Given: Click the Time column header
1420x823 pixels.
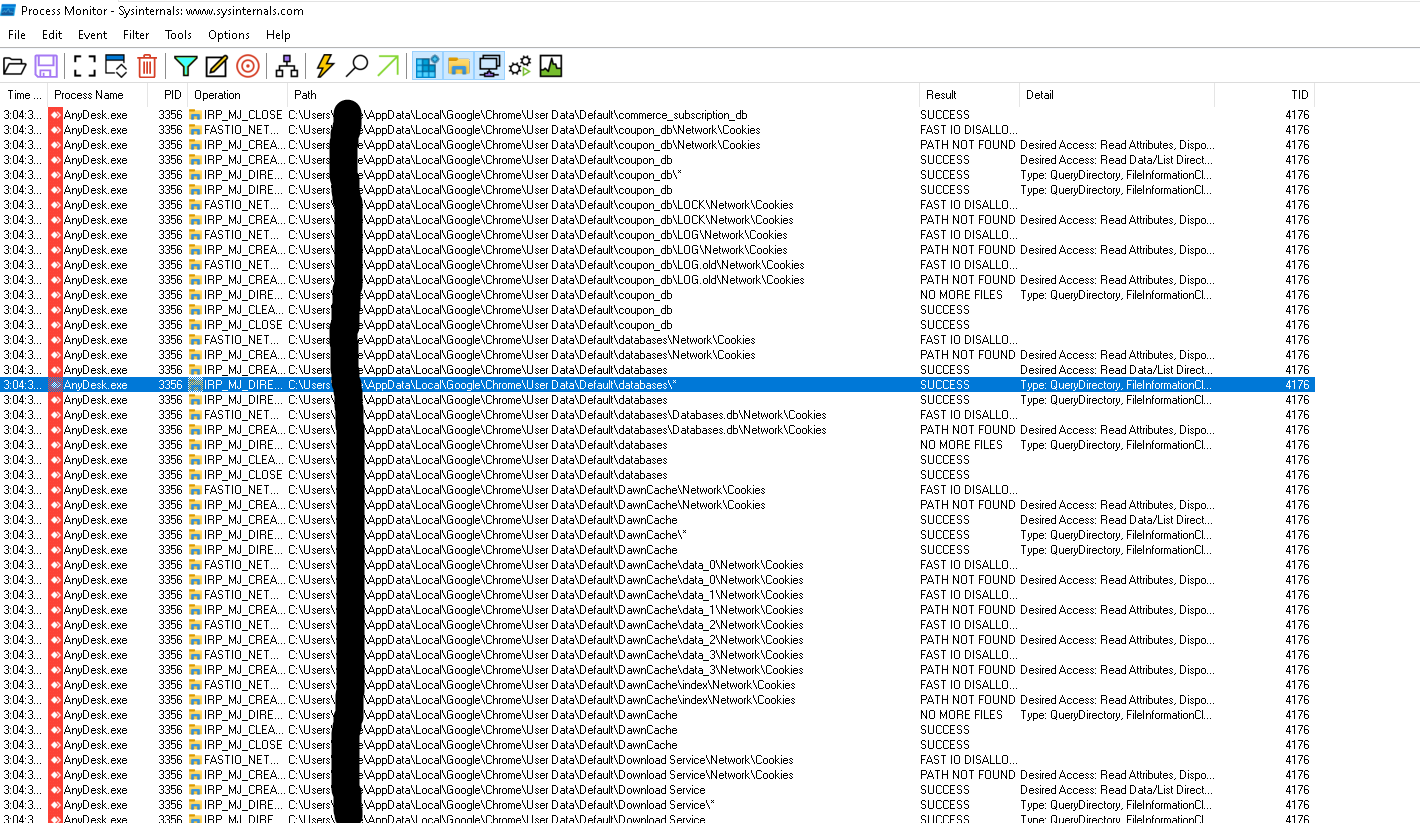Looking at the screenshot, I should tap(24, 95).
